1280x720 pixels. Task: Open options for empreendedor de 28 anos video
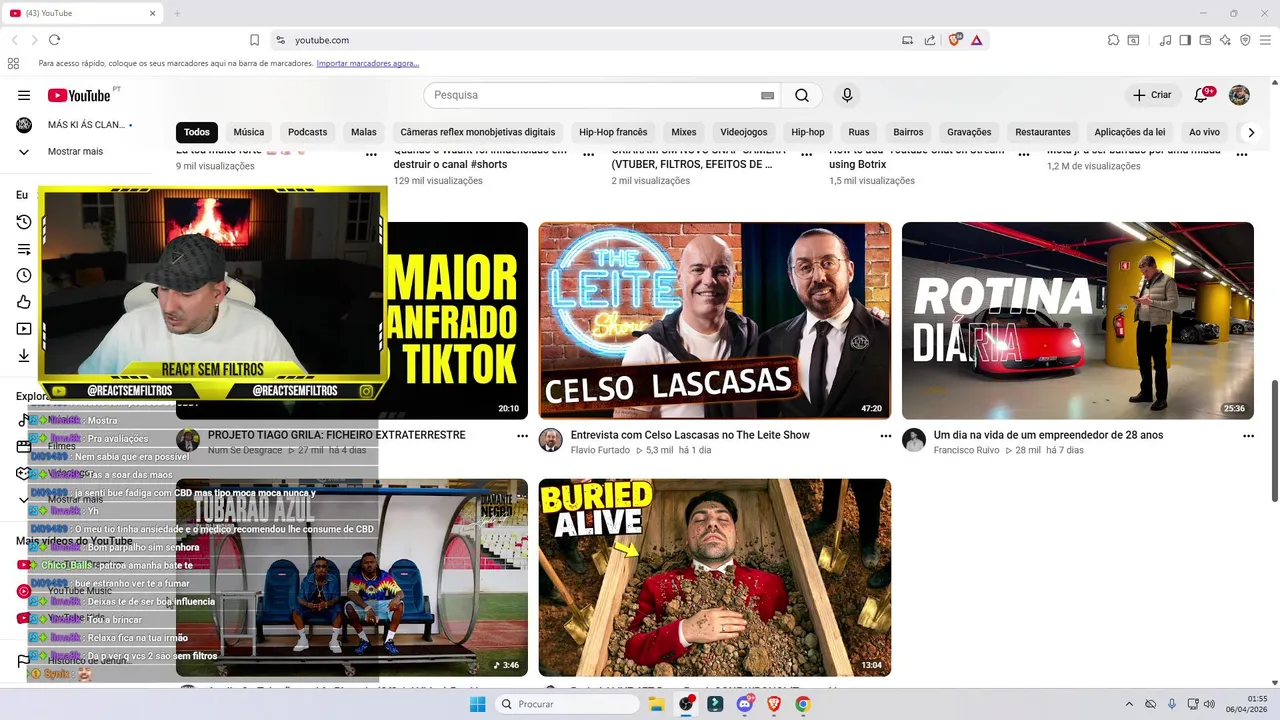(1248, 436)
